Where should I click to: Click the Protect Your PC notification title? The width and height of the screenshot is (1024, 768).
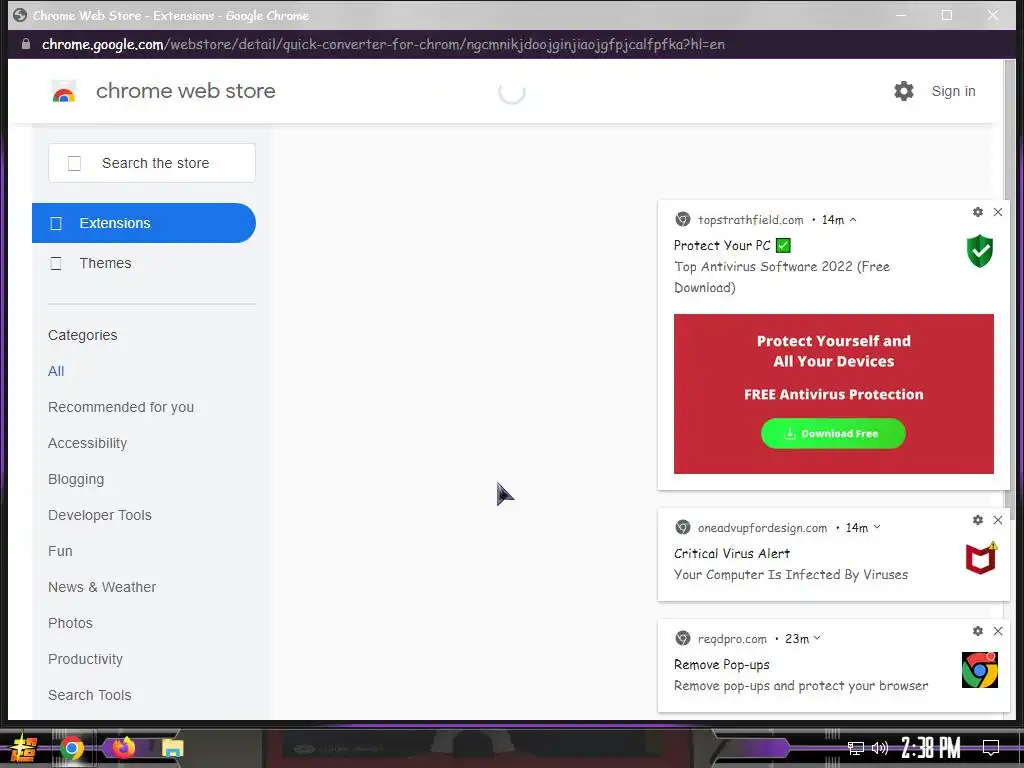[732, 246]
